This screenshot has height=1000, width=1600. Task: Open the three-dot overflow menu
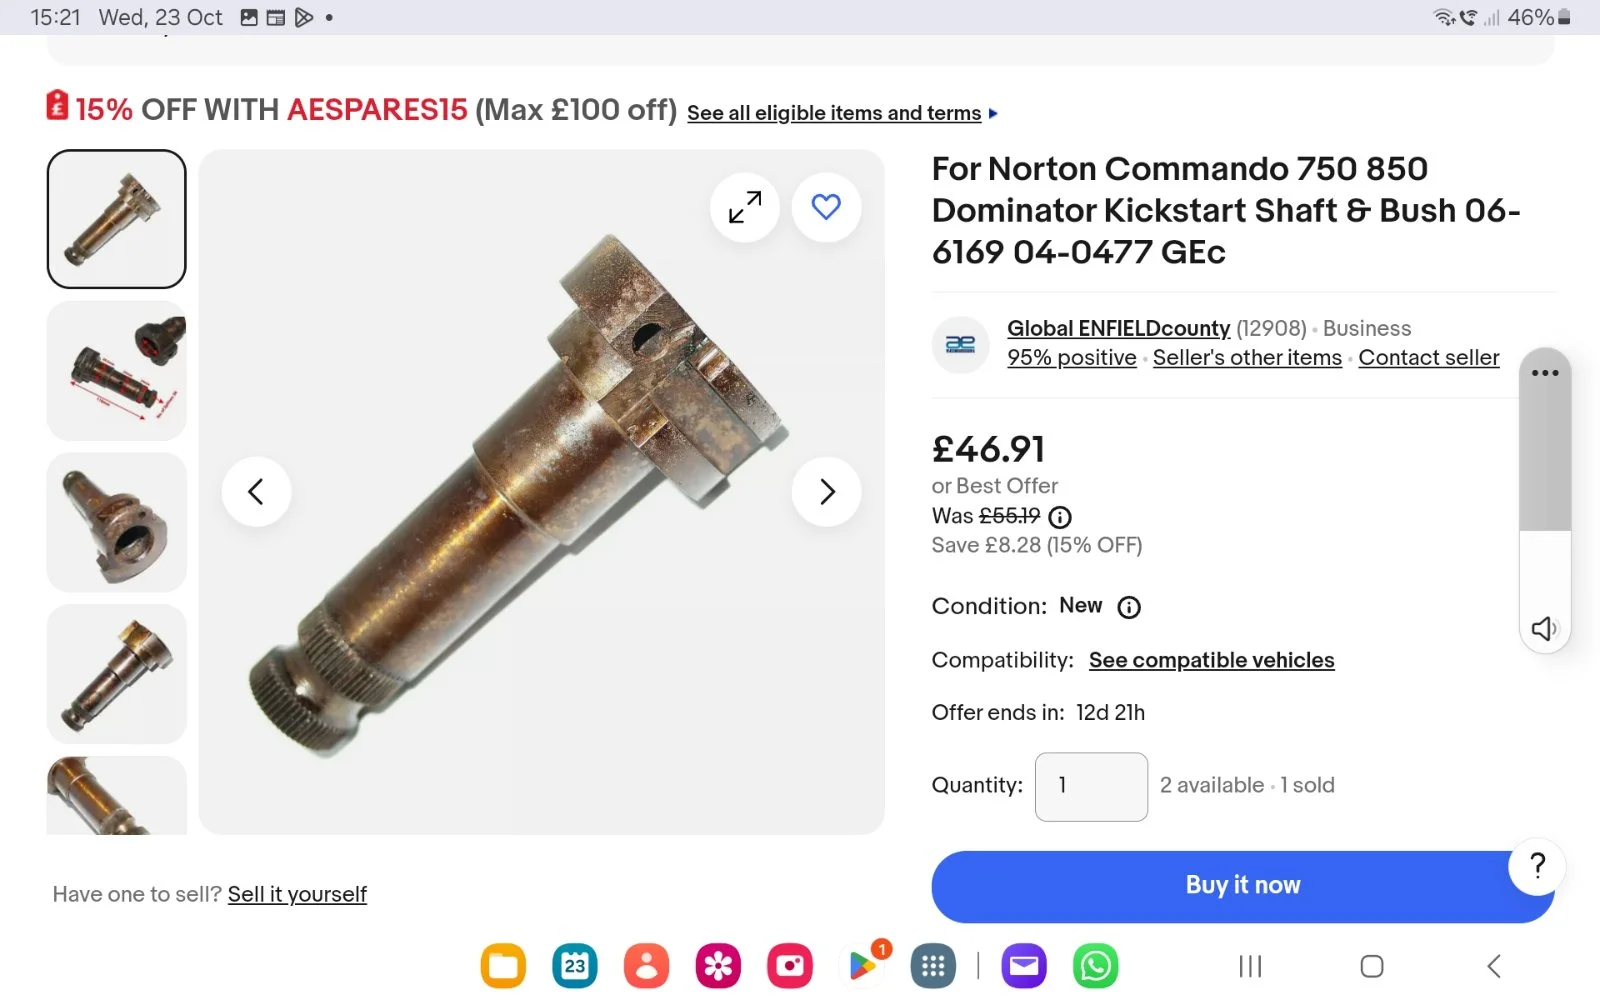[x=1545, y=372]
